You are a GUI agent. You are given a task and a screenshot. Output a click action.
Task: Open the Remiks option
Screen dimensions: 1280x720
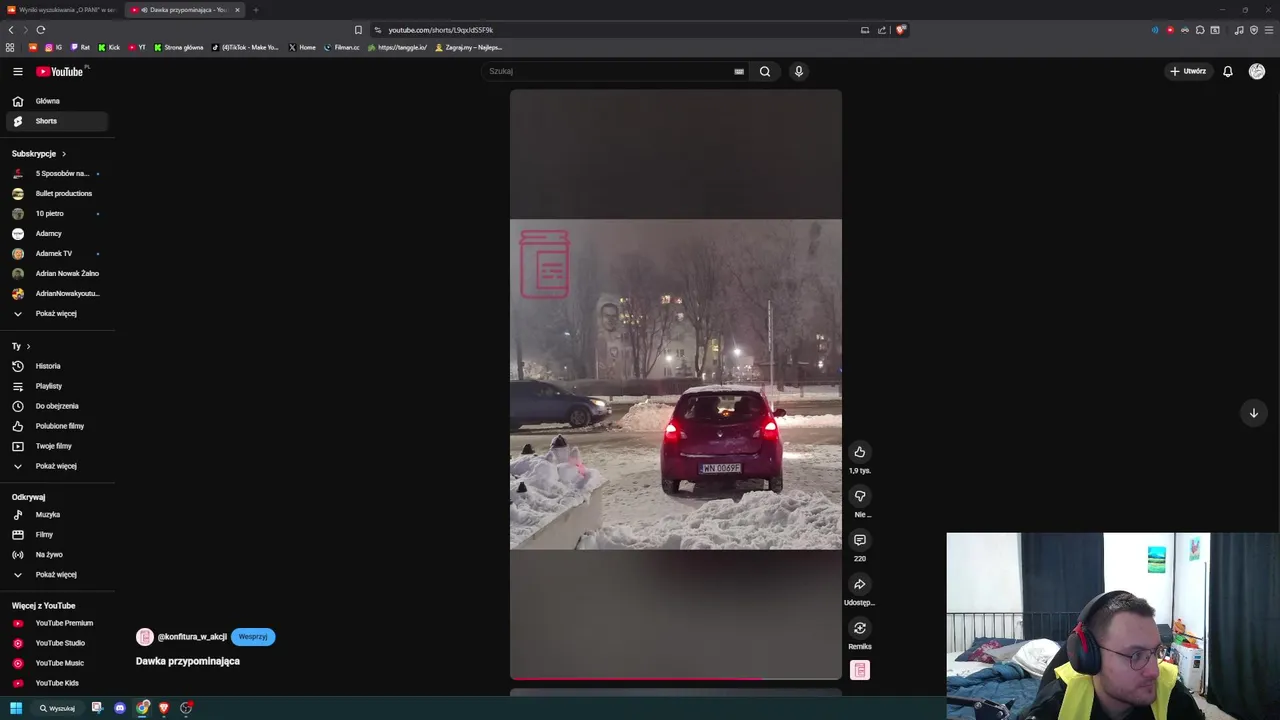pyautogui.click(x=859, y=628)
